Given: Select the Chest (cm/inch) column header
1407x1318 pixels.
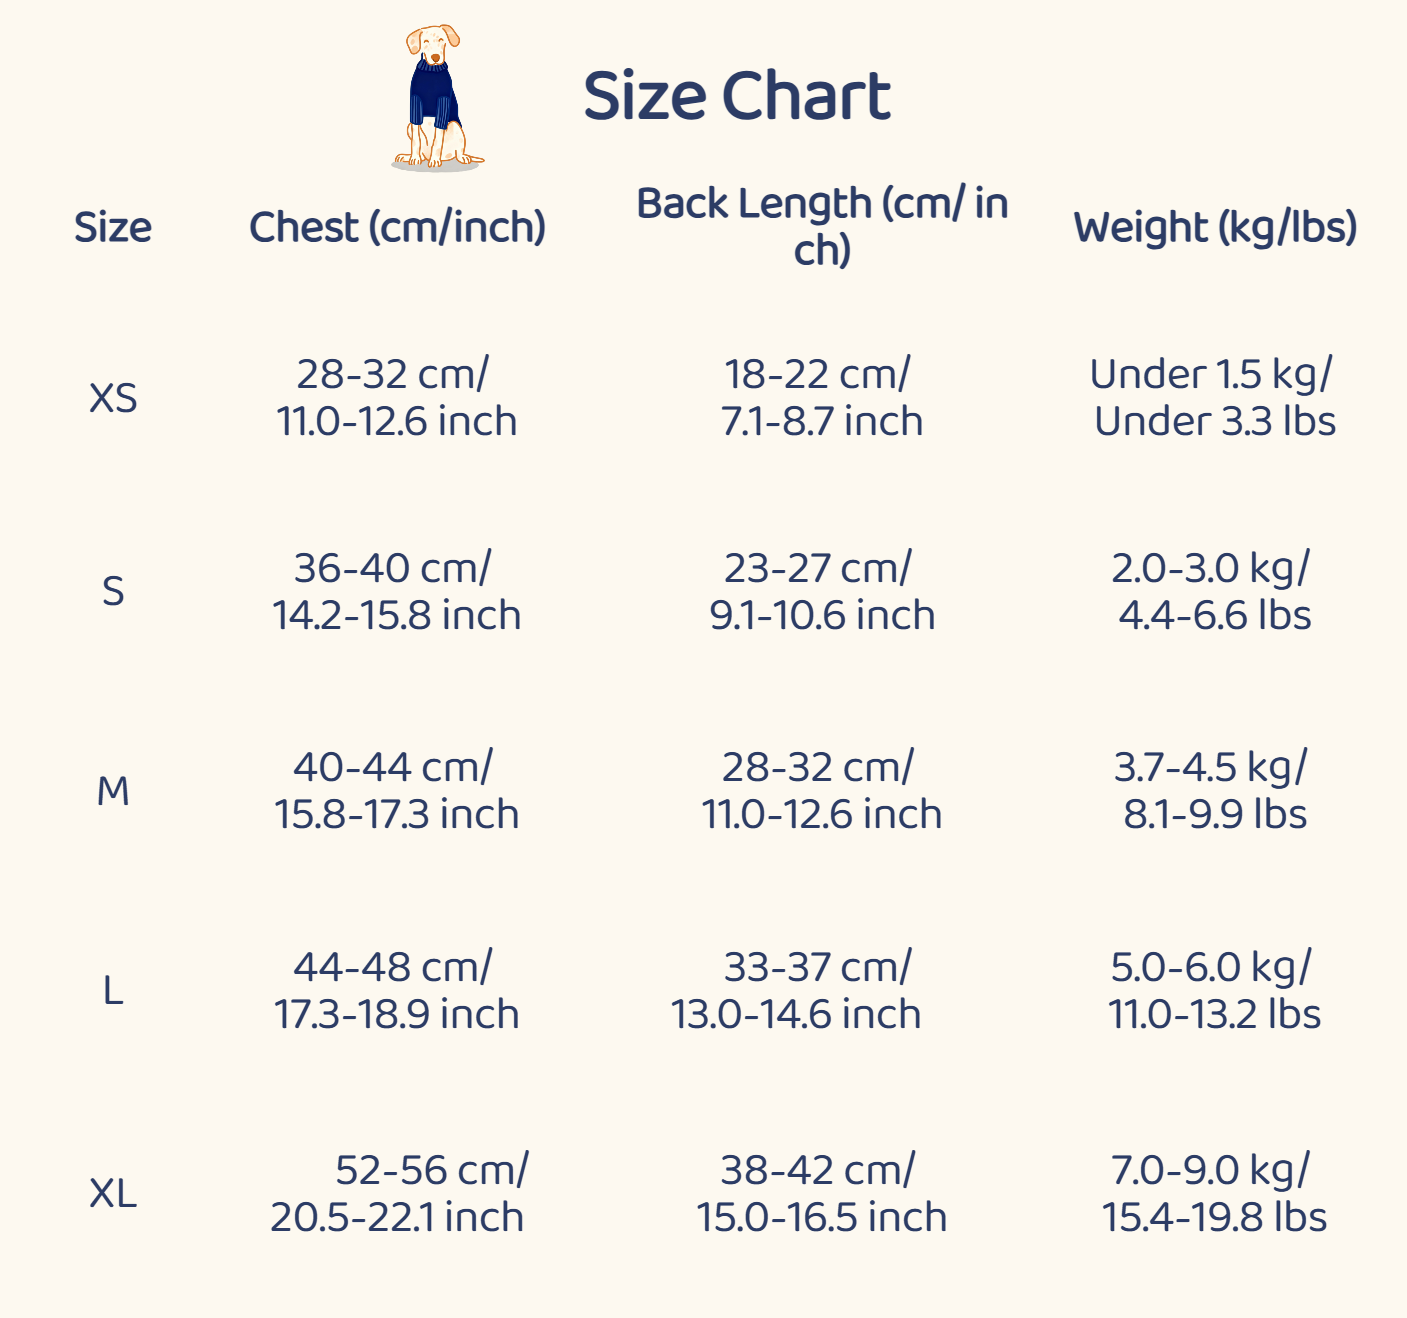Looking at the screenshot, I should pos(397,227).
